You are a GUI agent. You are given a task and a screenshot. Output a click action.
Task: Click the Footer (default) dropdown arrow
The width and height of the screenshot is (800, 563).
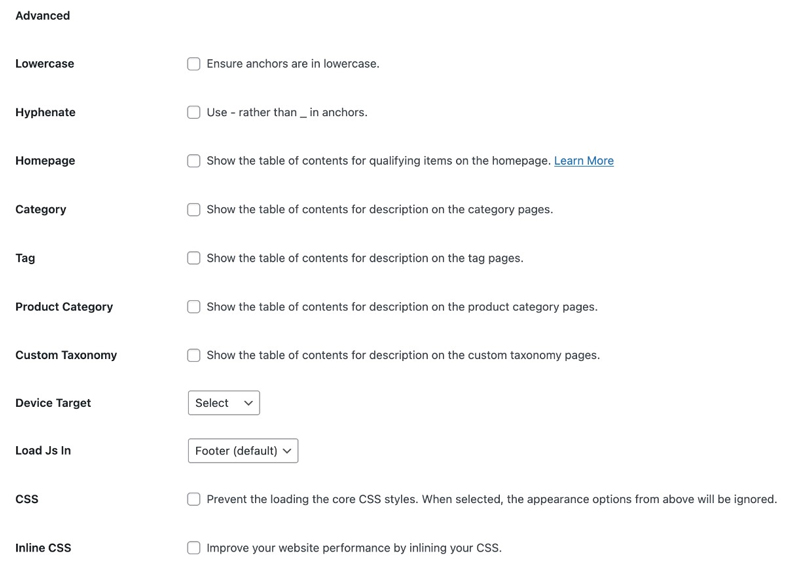coord(287,451)
